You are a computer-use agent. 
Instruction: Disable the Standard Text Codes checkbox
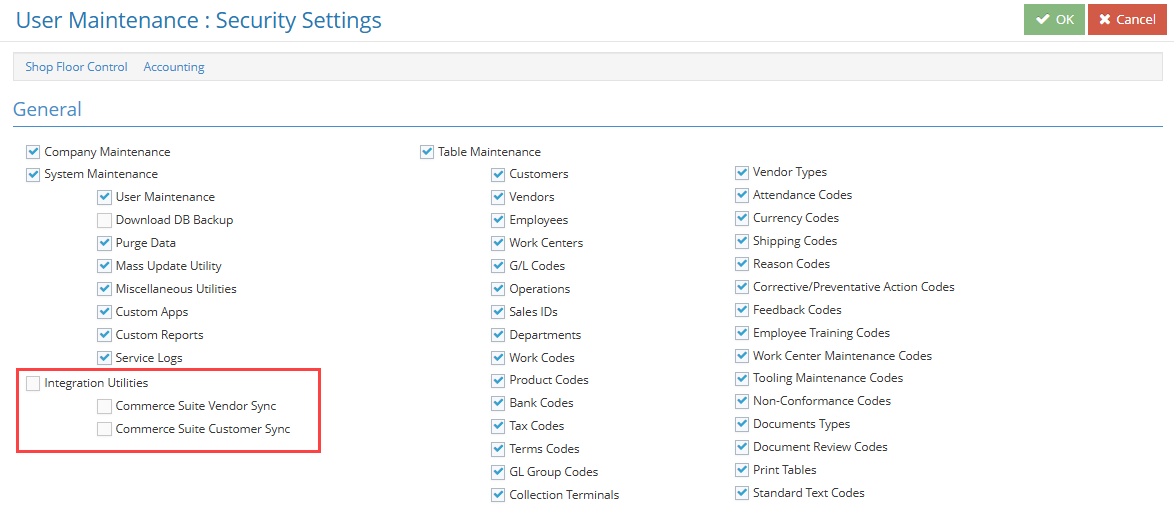tap(742, 493)
